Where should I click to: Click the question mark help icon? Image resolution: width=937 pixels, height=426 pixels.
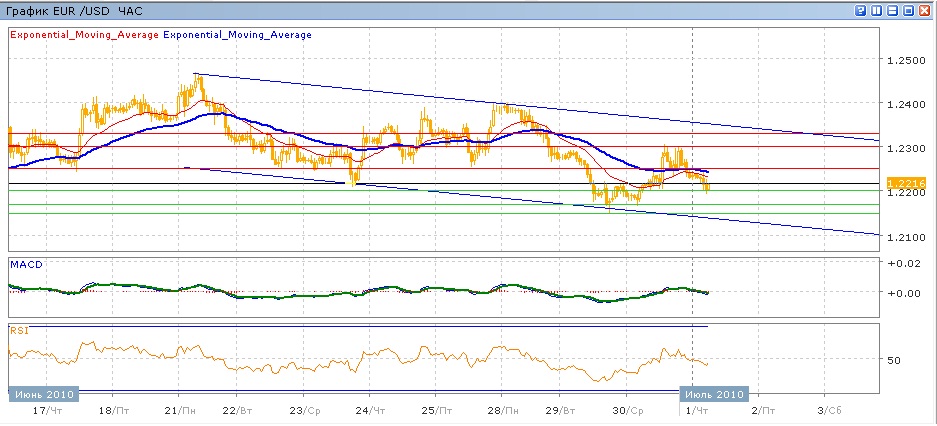(x=860, y=10)
